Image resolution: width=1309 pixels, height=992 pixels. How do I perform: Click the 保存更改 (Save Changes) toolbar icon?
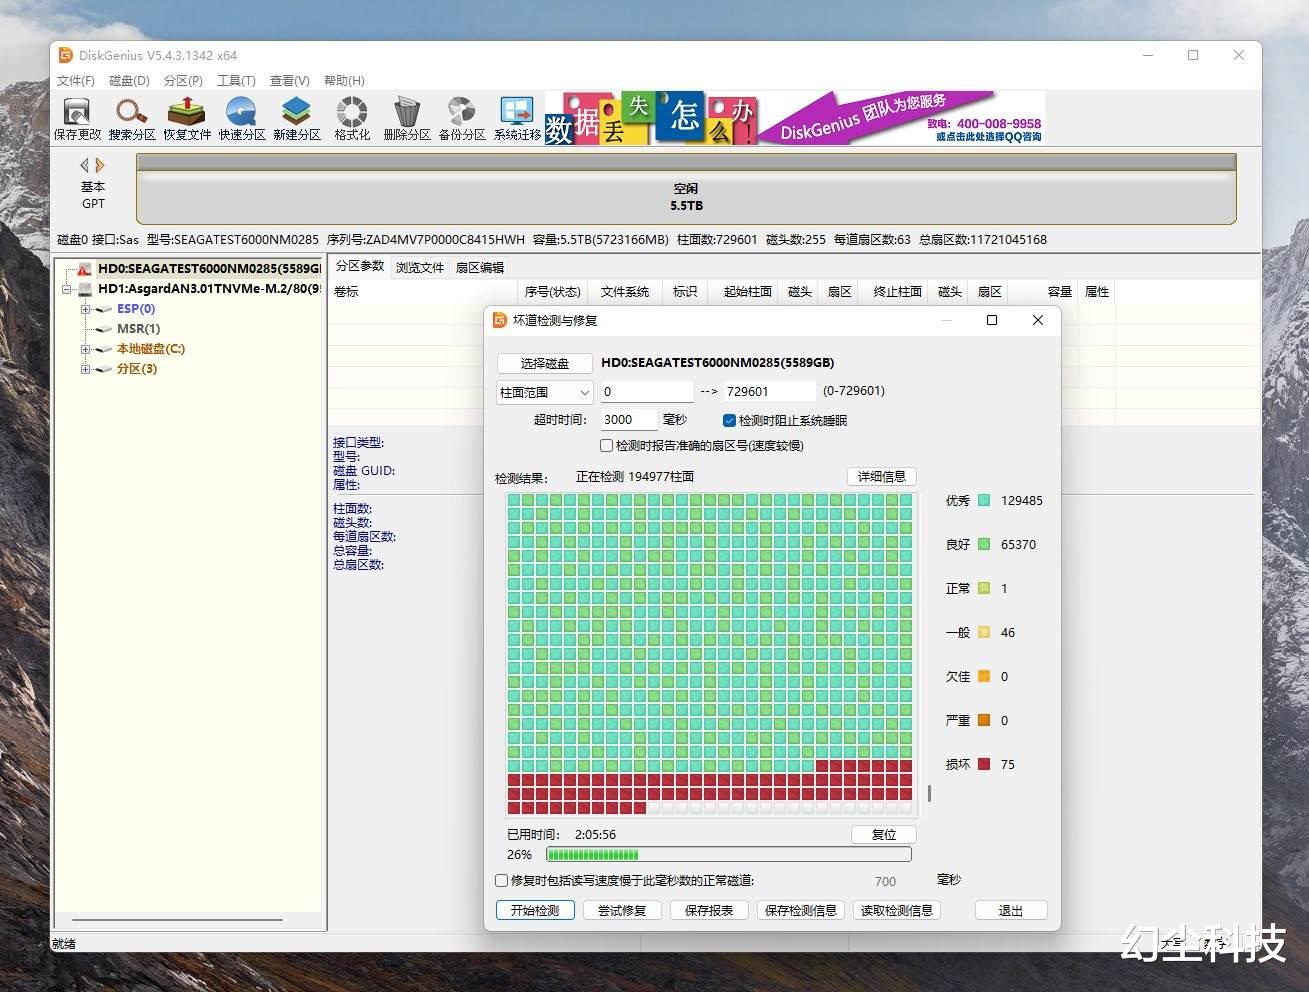pos(77,118)
